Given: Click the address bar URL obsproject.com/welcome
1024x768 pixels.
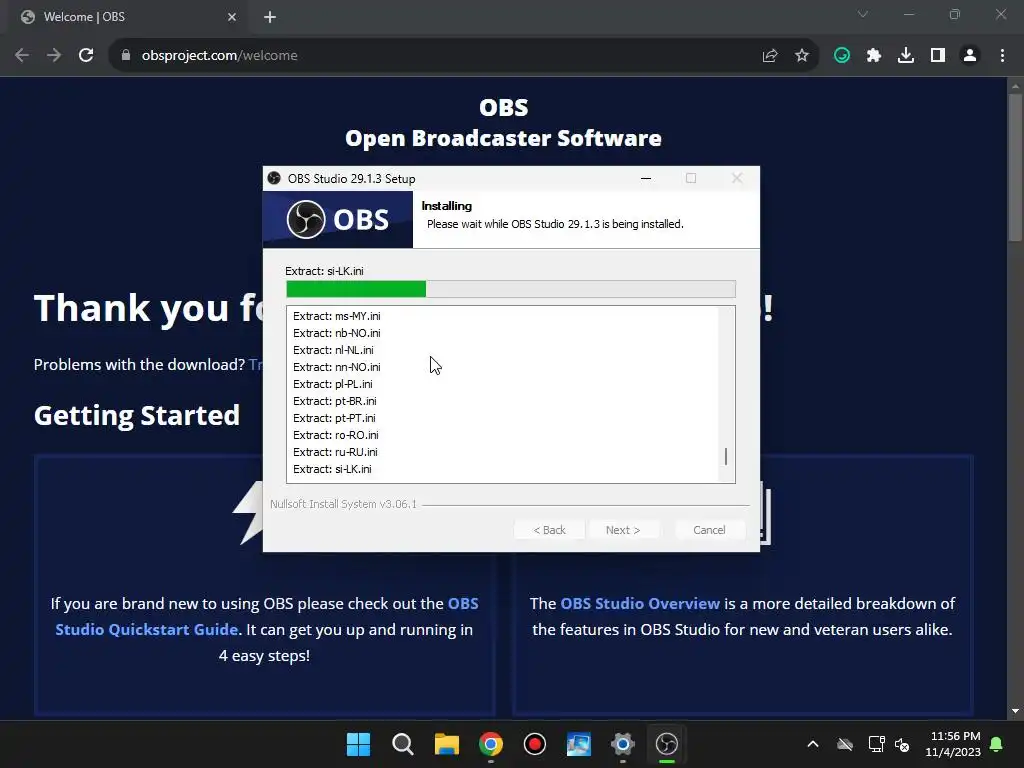Looking at the screenshot, I should pyautogui.click(x=219, y=56).
